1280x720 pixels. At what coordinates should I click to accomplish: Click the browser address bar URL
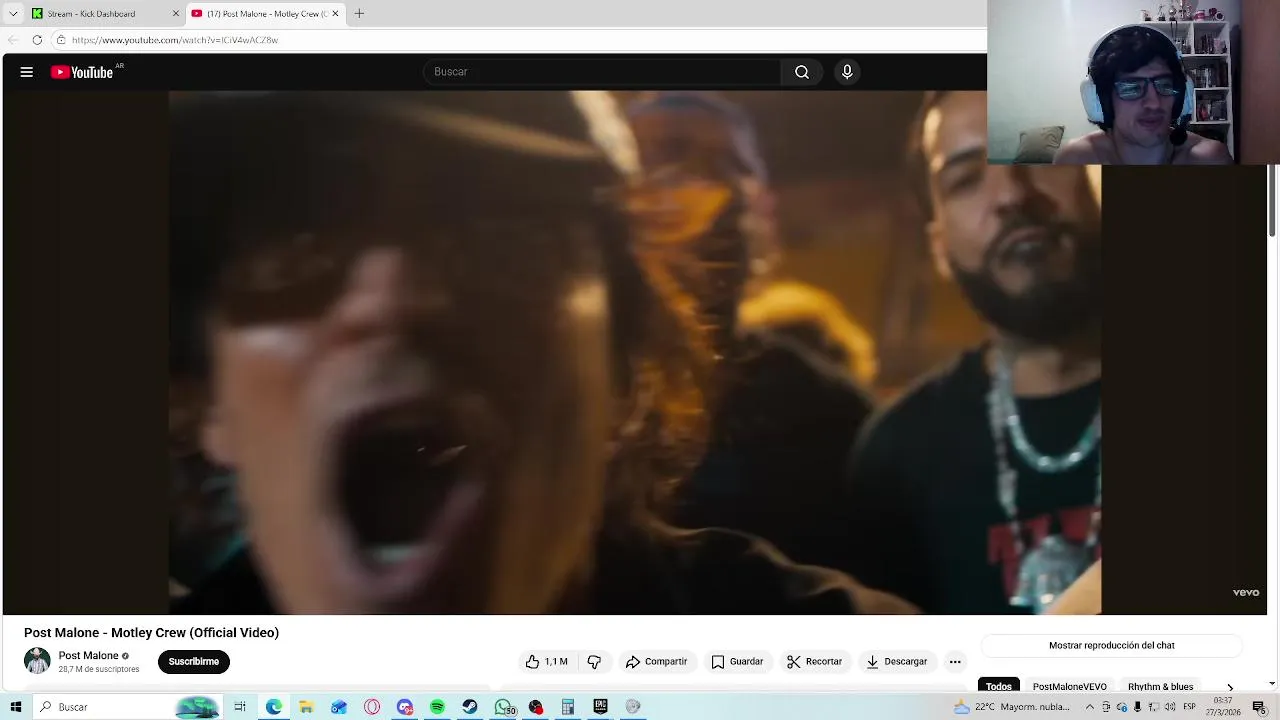pyautogui.click(x=175, y=40)
